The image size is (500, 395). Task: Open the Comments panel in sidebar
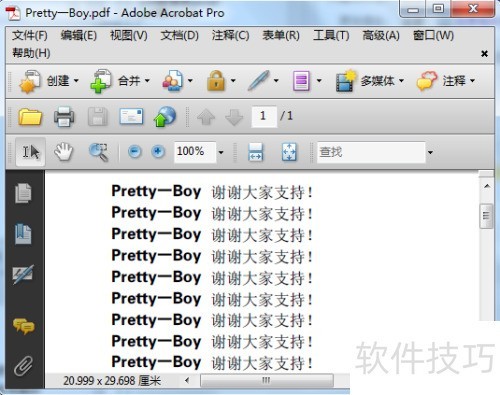(23, 326)
